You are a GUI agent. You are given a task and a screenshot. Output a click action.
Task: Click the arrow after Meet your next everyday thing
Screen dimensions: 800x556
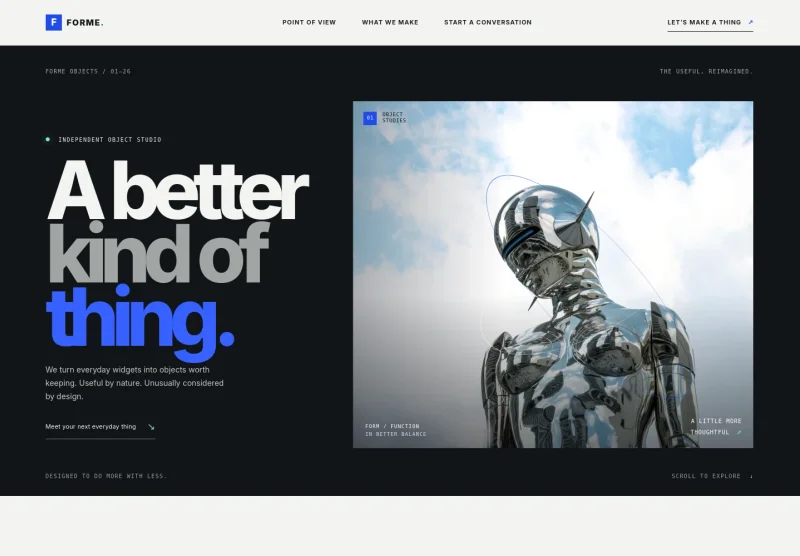151,427
